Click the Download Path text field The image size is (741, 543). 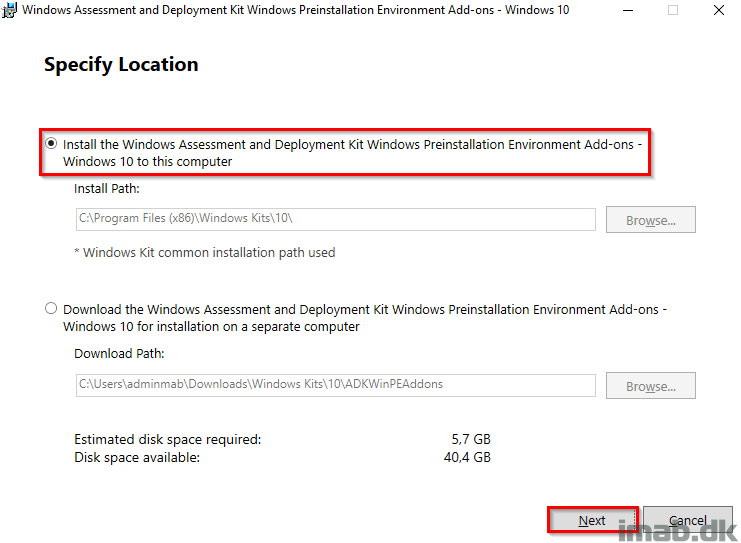pyautogui.click(x=336, y=385)
